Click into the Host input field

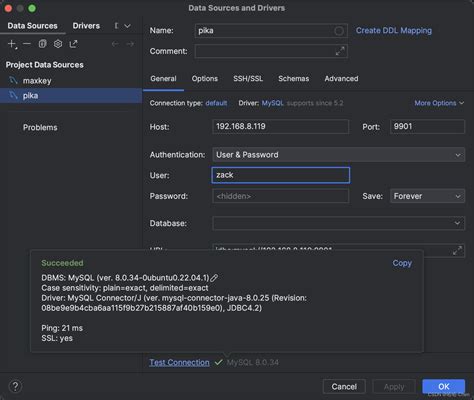pyautogui.click(x=281, y=127)
